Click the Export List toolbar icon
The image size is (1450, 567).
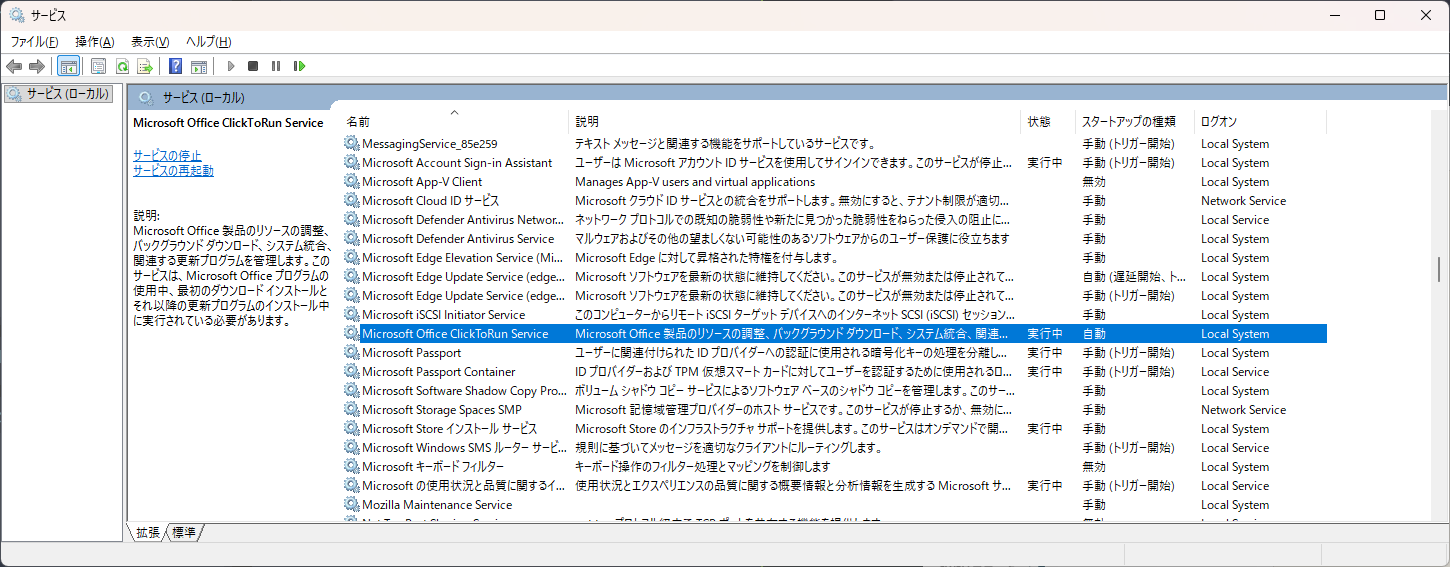tap(145, 66)
